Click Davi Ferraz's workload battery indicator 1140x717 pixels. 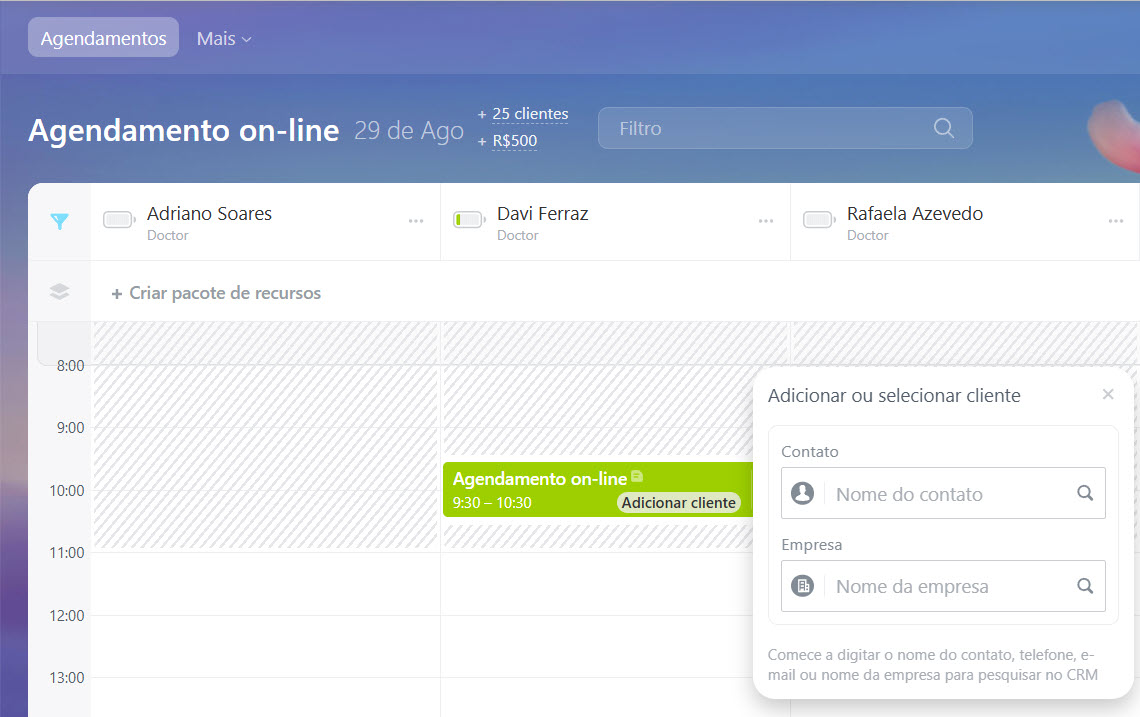[469, 220]
